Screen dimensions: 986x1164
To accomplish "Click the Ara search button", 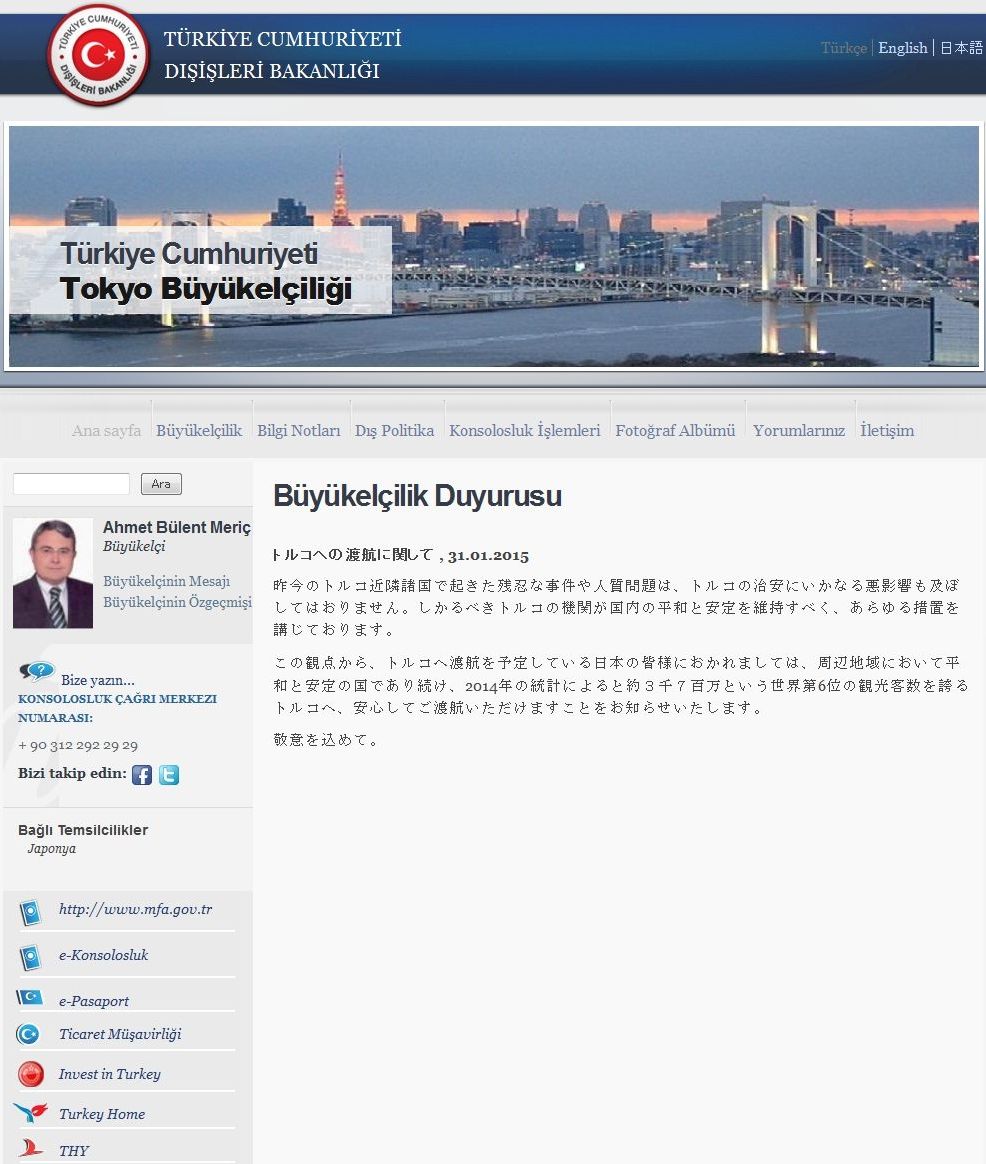I will (161, 484).
